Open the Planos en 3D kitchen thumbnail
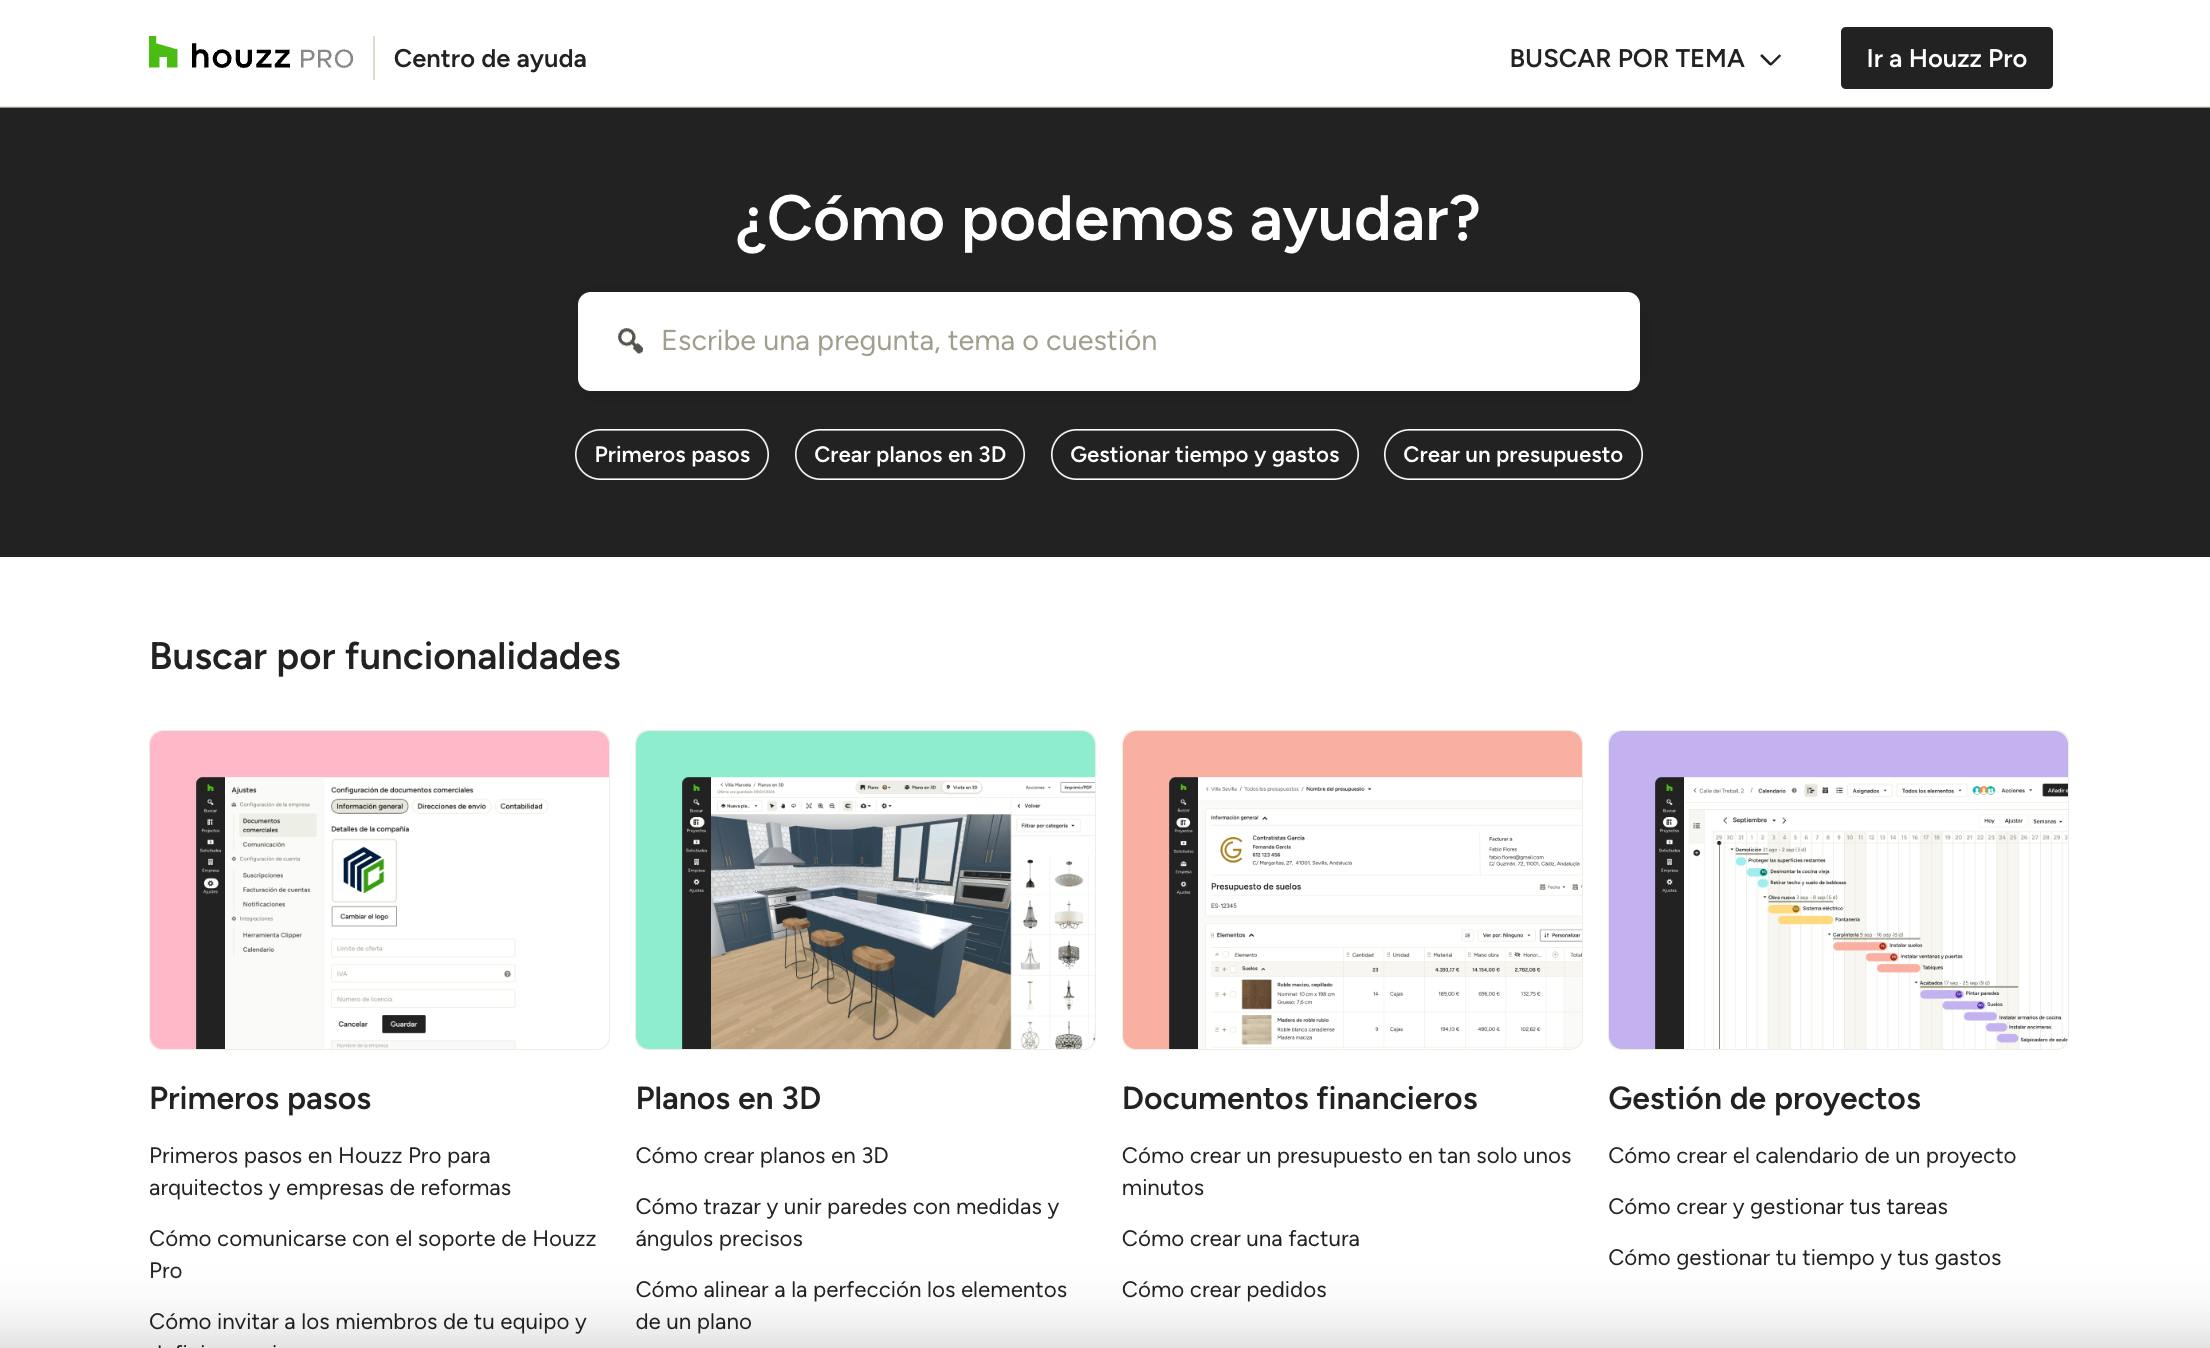Image resolution: width=2210 pixels, height=1348 pixels. pyautogui.click(x=865, y=890)
